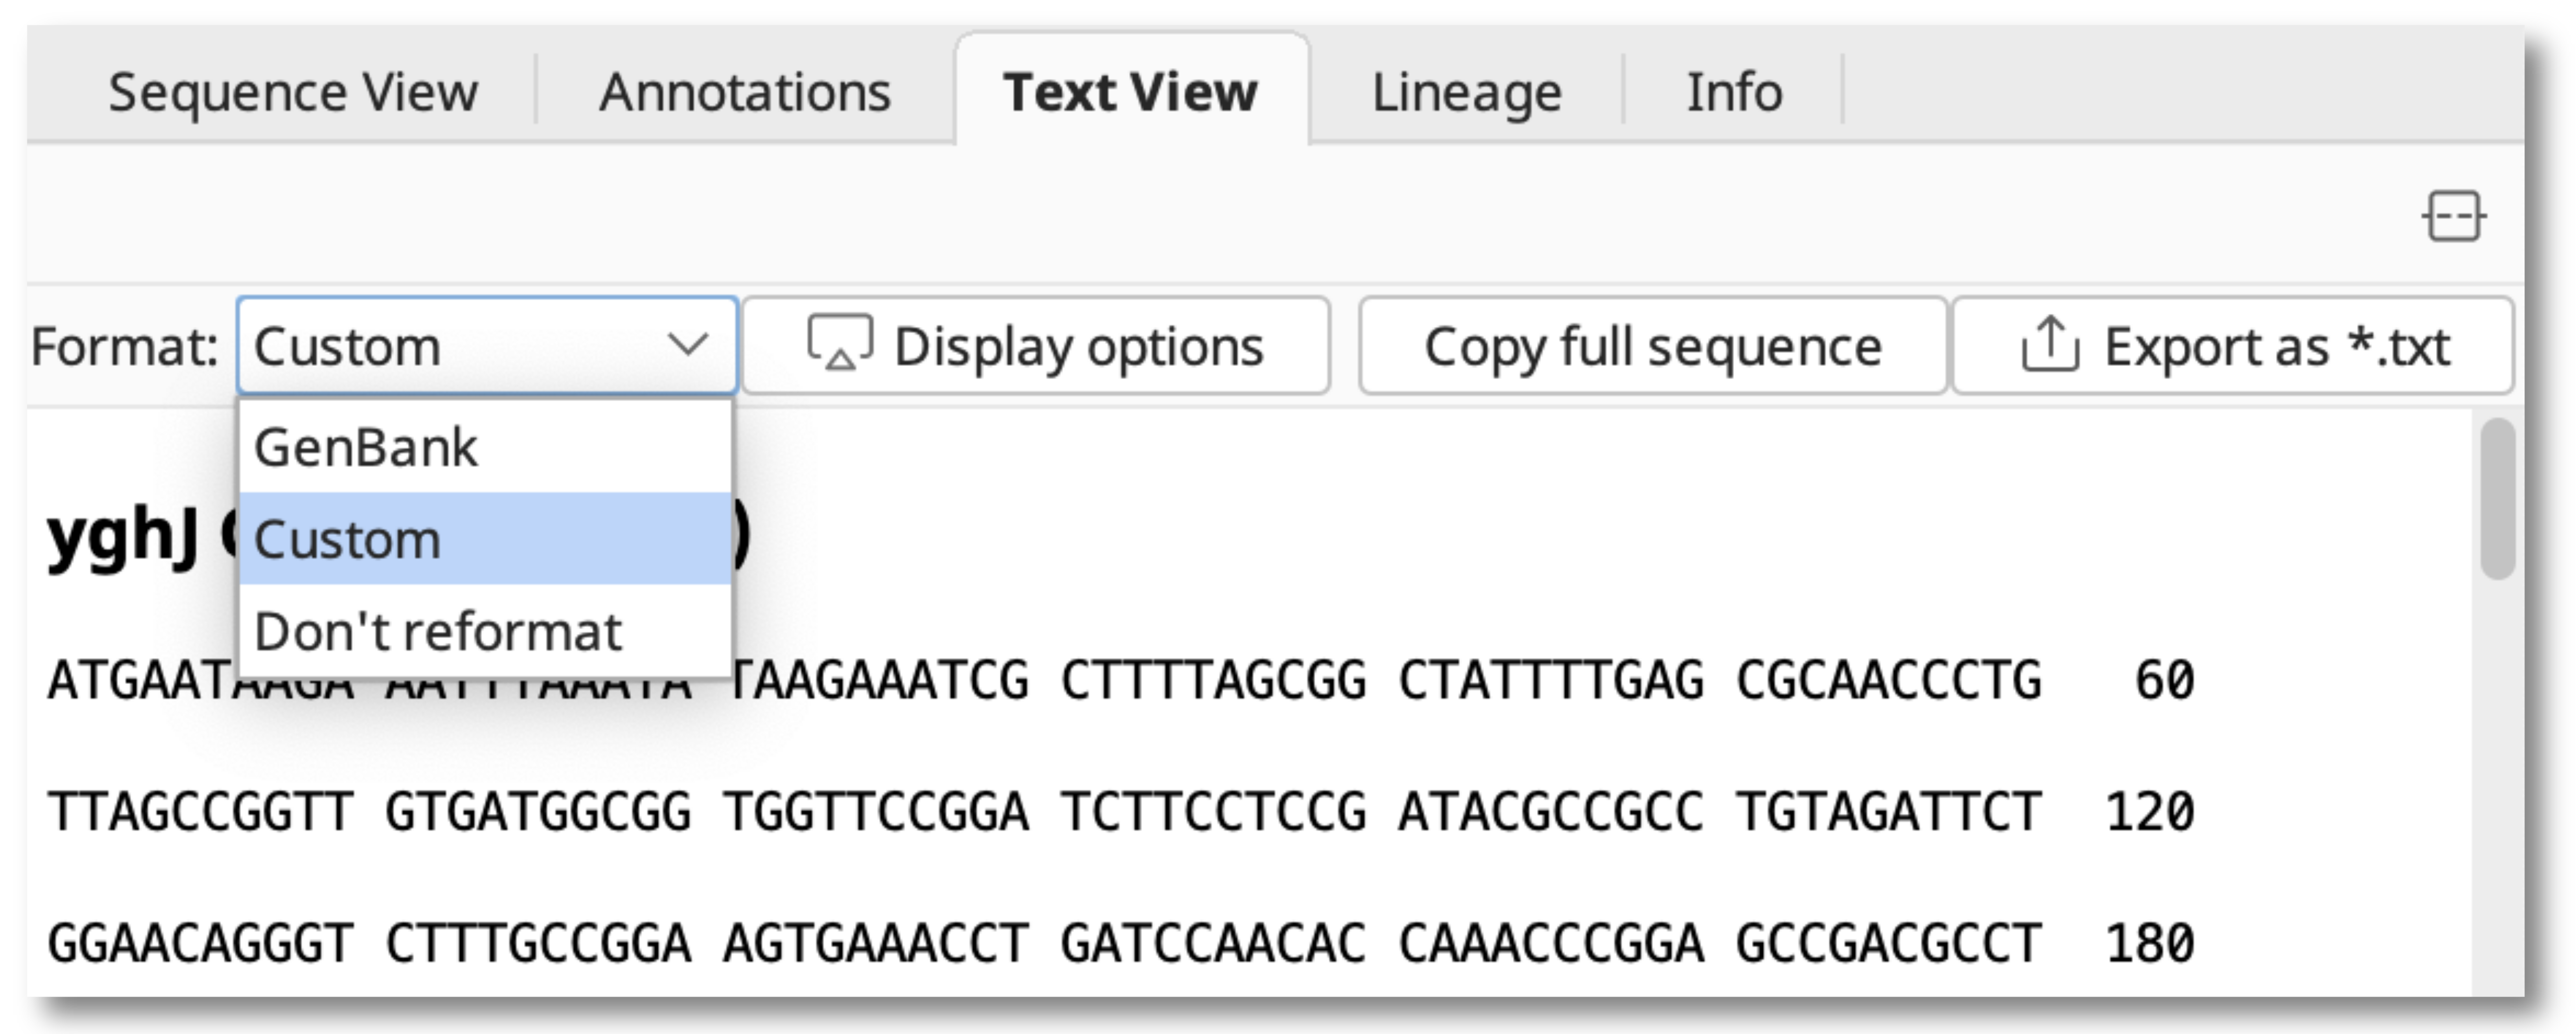
Task: Click the Format dropdown chevron arrow
Action: 688,345
